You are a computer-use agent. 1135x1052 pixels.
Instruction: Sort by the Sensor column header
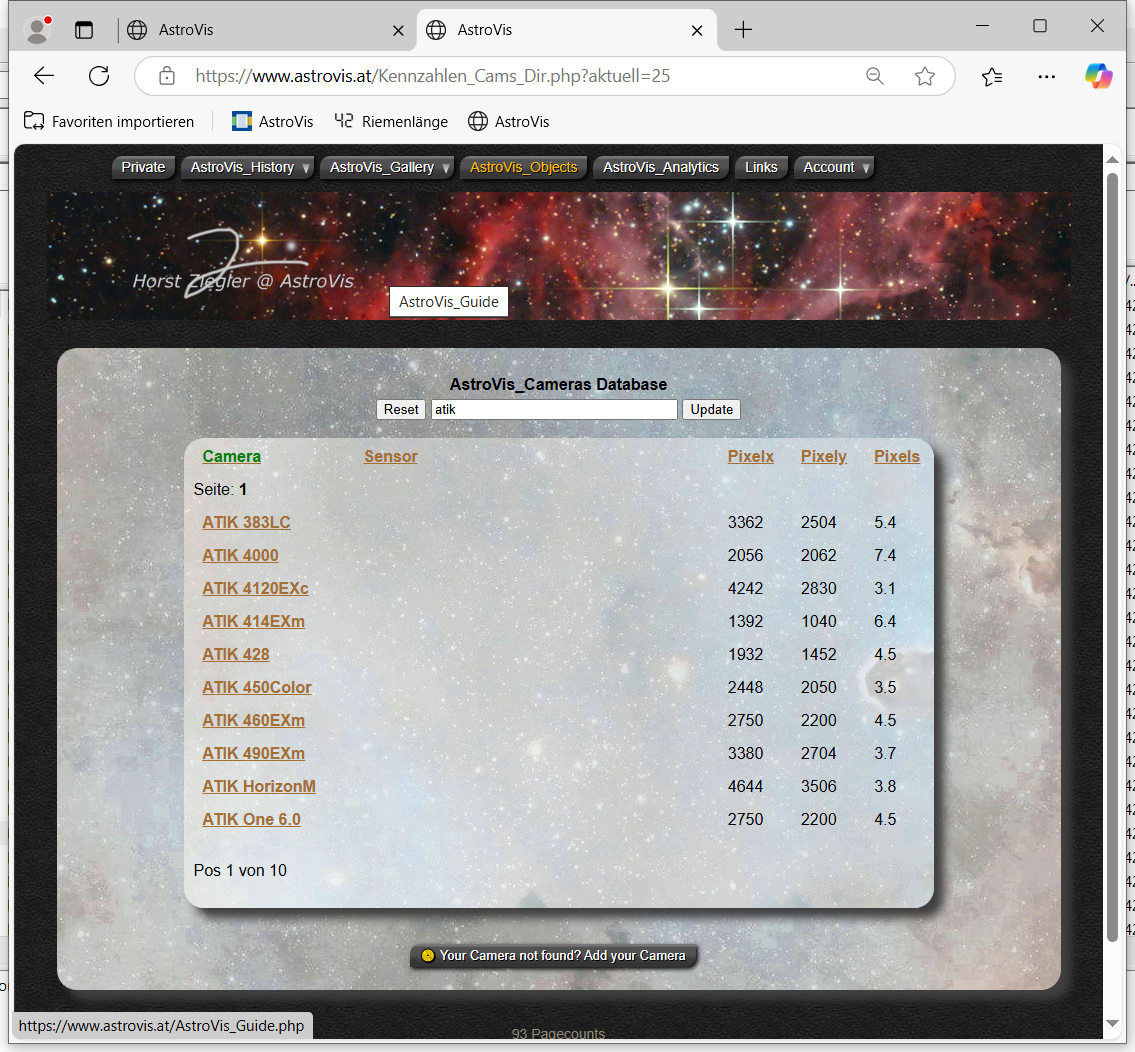click(x=391, y=456)
